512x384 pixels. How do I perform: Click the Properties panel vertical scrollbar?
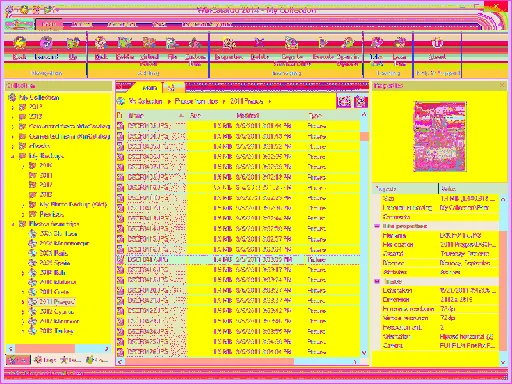(503, 280)
